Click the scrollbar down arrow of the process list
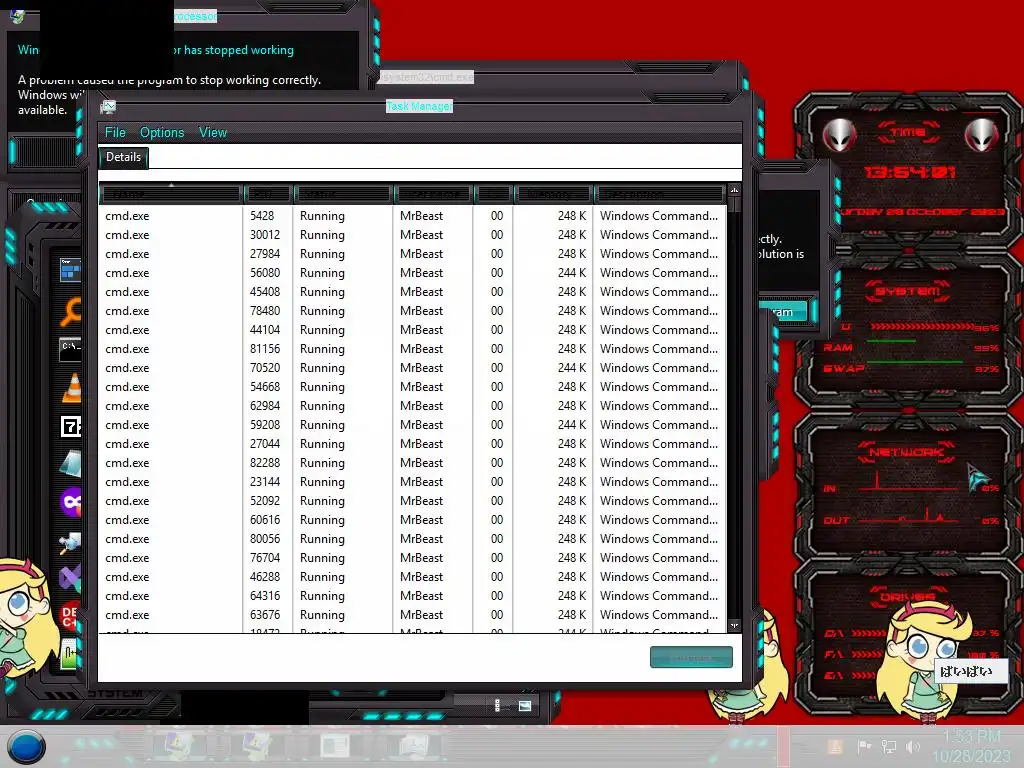The height and width of the screenshot is (768, 1024). [734, 626]
